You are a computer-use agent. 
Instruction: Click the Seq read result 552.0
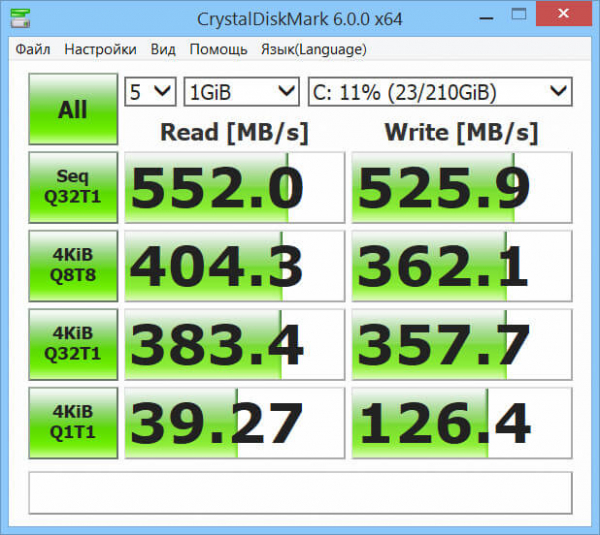(235, 188)
